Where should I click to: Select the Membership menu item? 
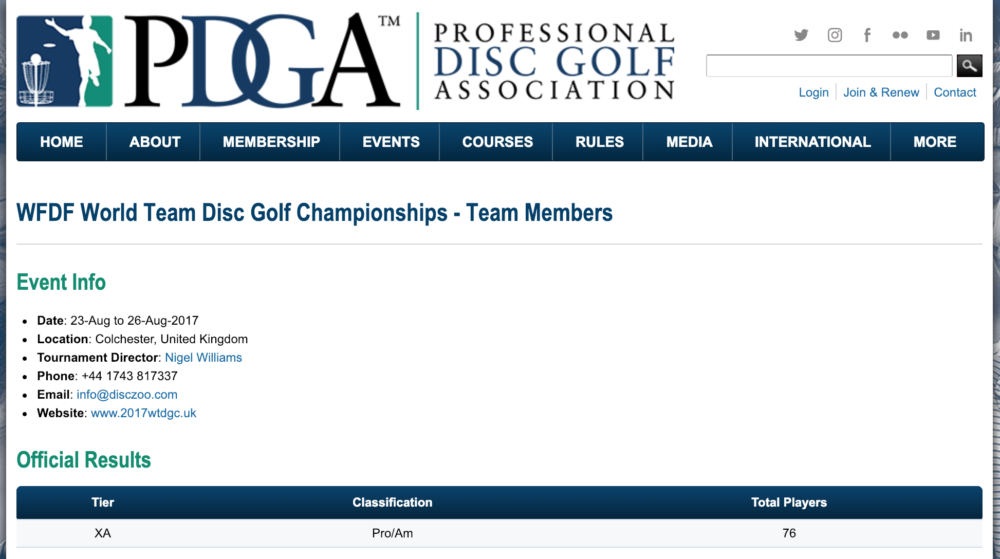[271, 142]
